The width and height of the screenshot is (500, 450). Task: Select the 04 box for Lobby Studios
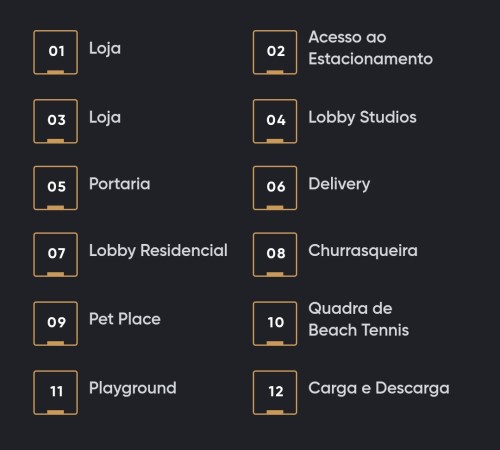(x=275, y=121)
